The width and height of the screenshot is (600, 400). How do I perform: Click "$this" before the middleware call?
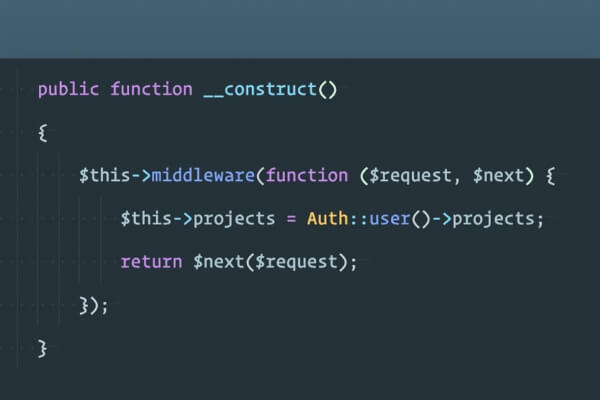(104, 176)
